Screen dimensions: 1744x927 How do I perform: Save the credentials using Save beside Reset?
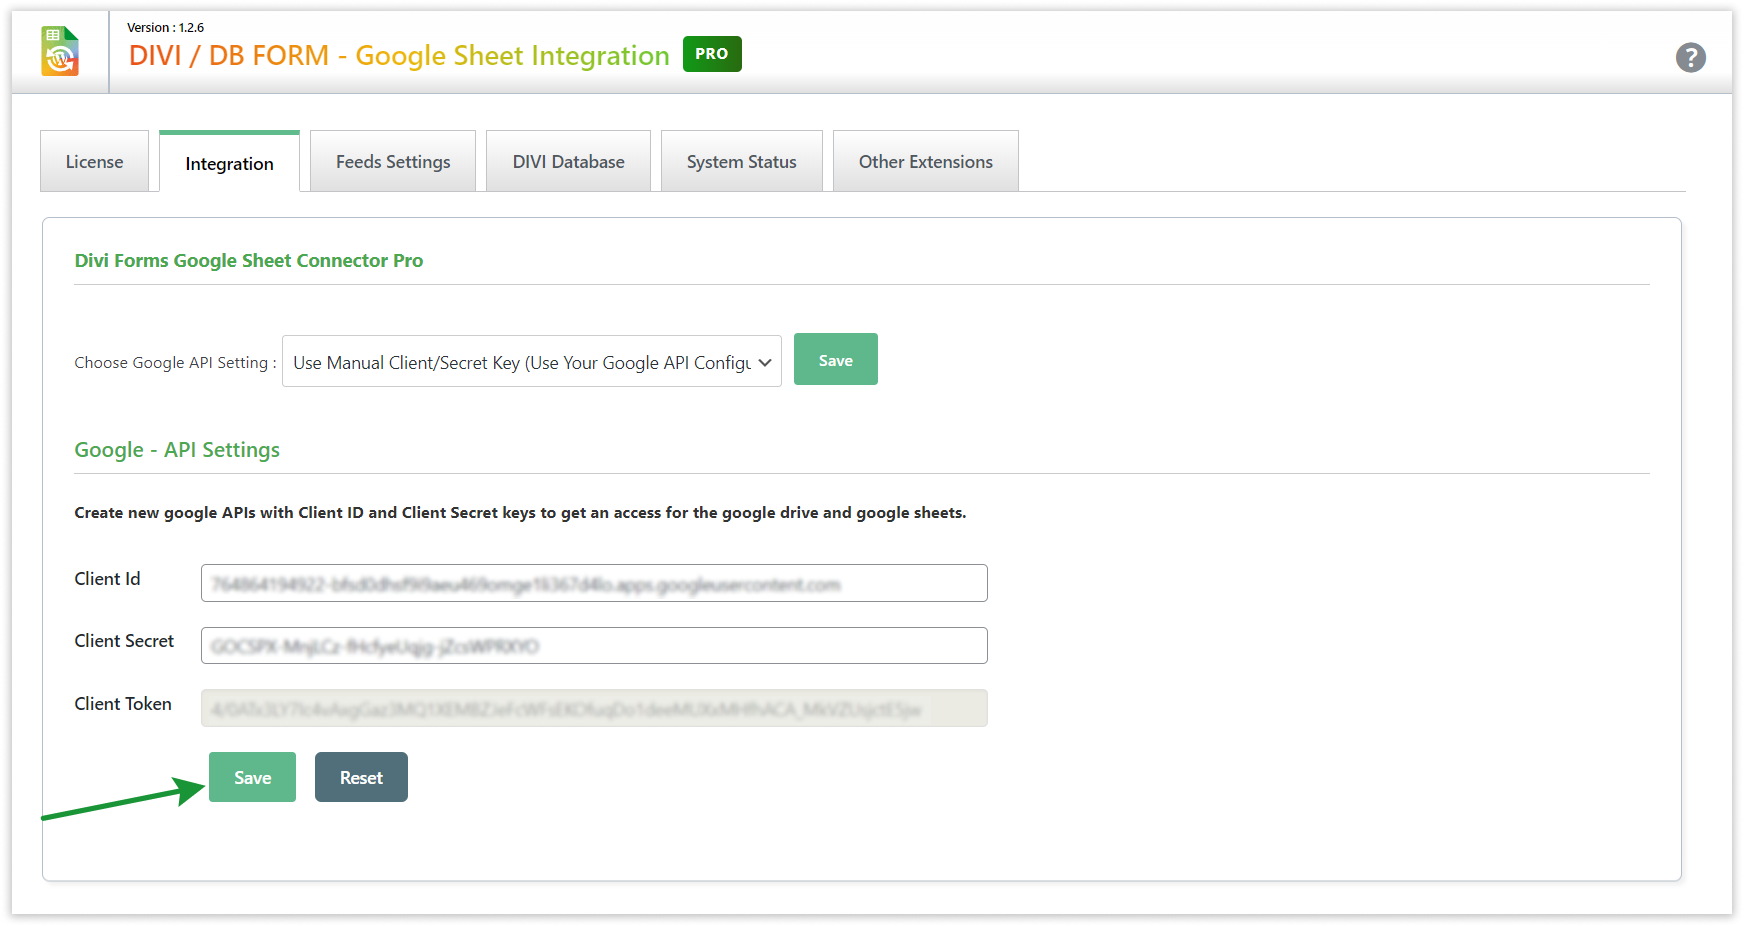coord(252,778)
